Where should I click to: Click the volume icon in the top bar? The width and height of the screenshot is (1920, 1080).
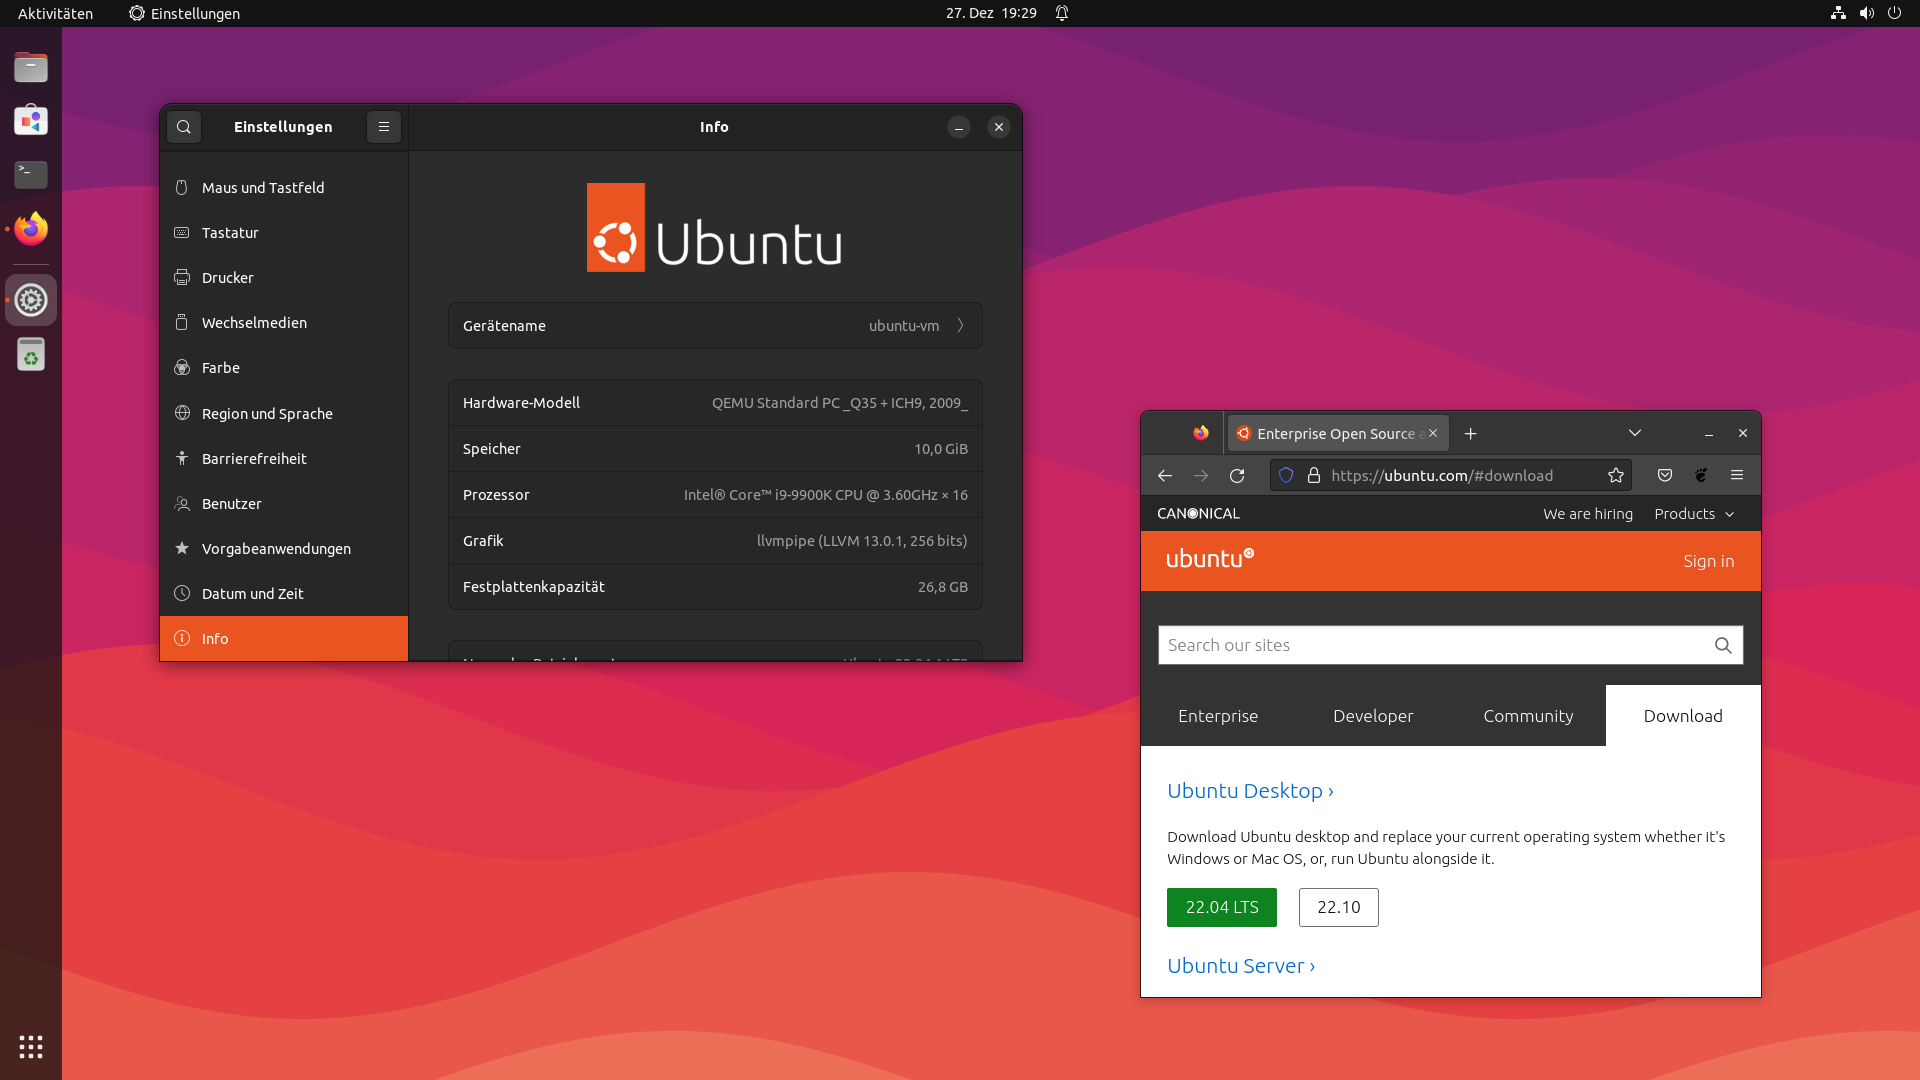pos(1866,13)
